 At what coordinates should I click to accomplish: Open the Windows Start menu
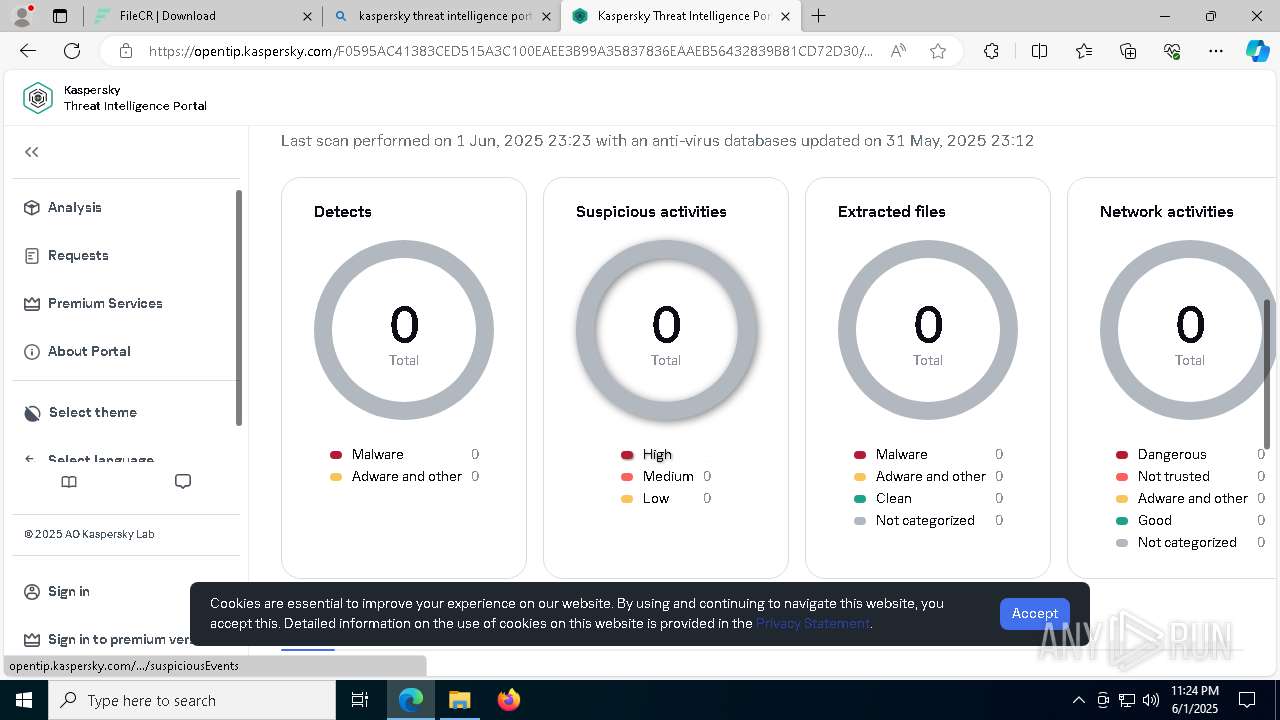(x=23, y=700)
